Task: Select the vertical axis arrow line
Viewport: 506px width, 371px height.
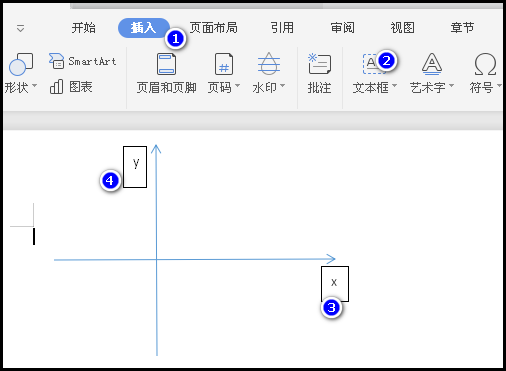Action: click(156, 250)
